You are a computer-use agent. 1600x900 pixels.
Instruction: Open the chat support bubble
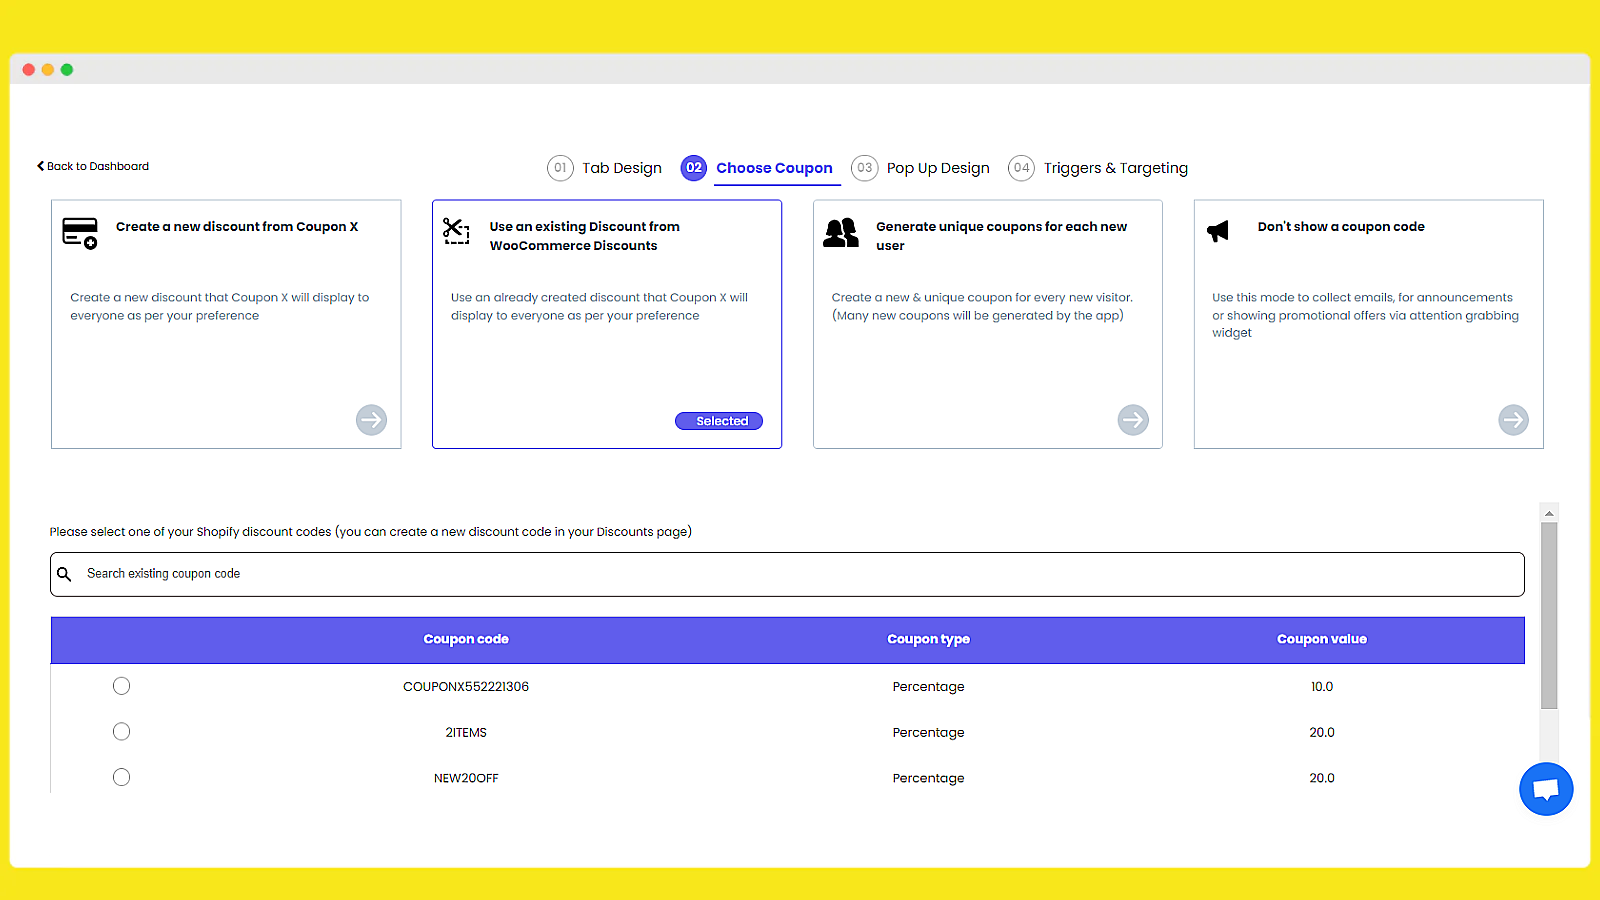click(1545, 789)
